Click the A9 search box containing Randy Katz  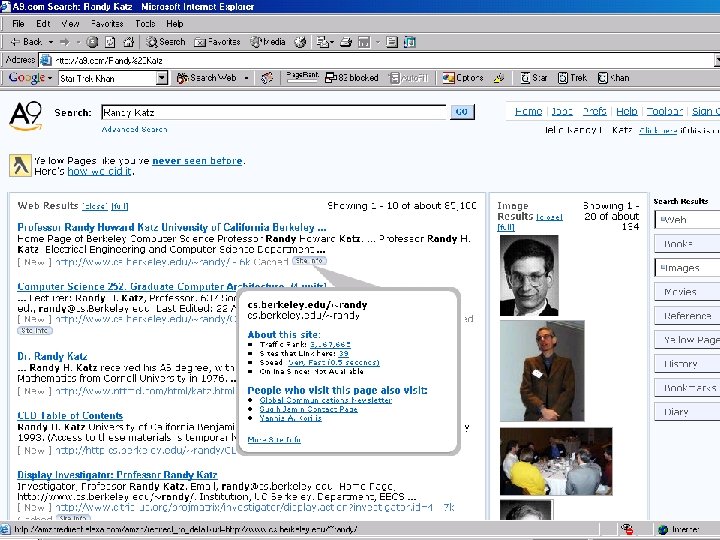(x=273, y=112)
